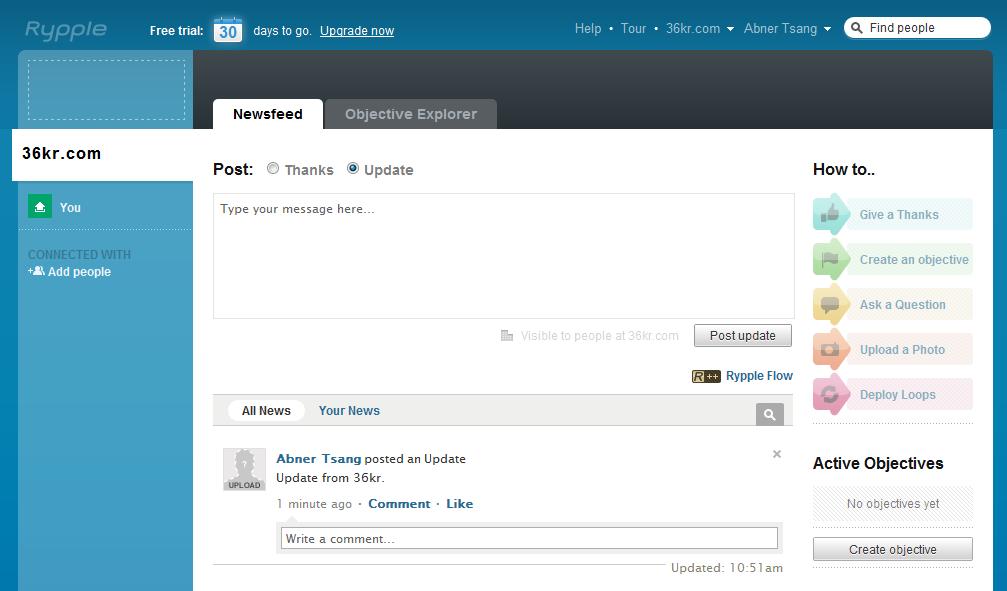Click the Write a comment field

529,538
